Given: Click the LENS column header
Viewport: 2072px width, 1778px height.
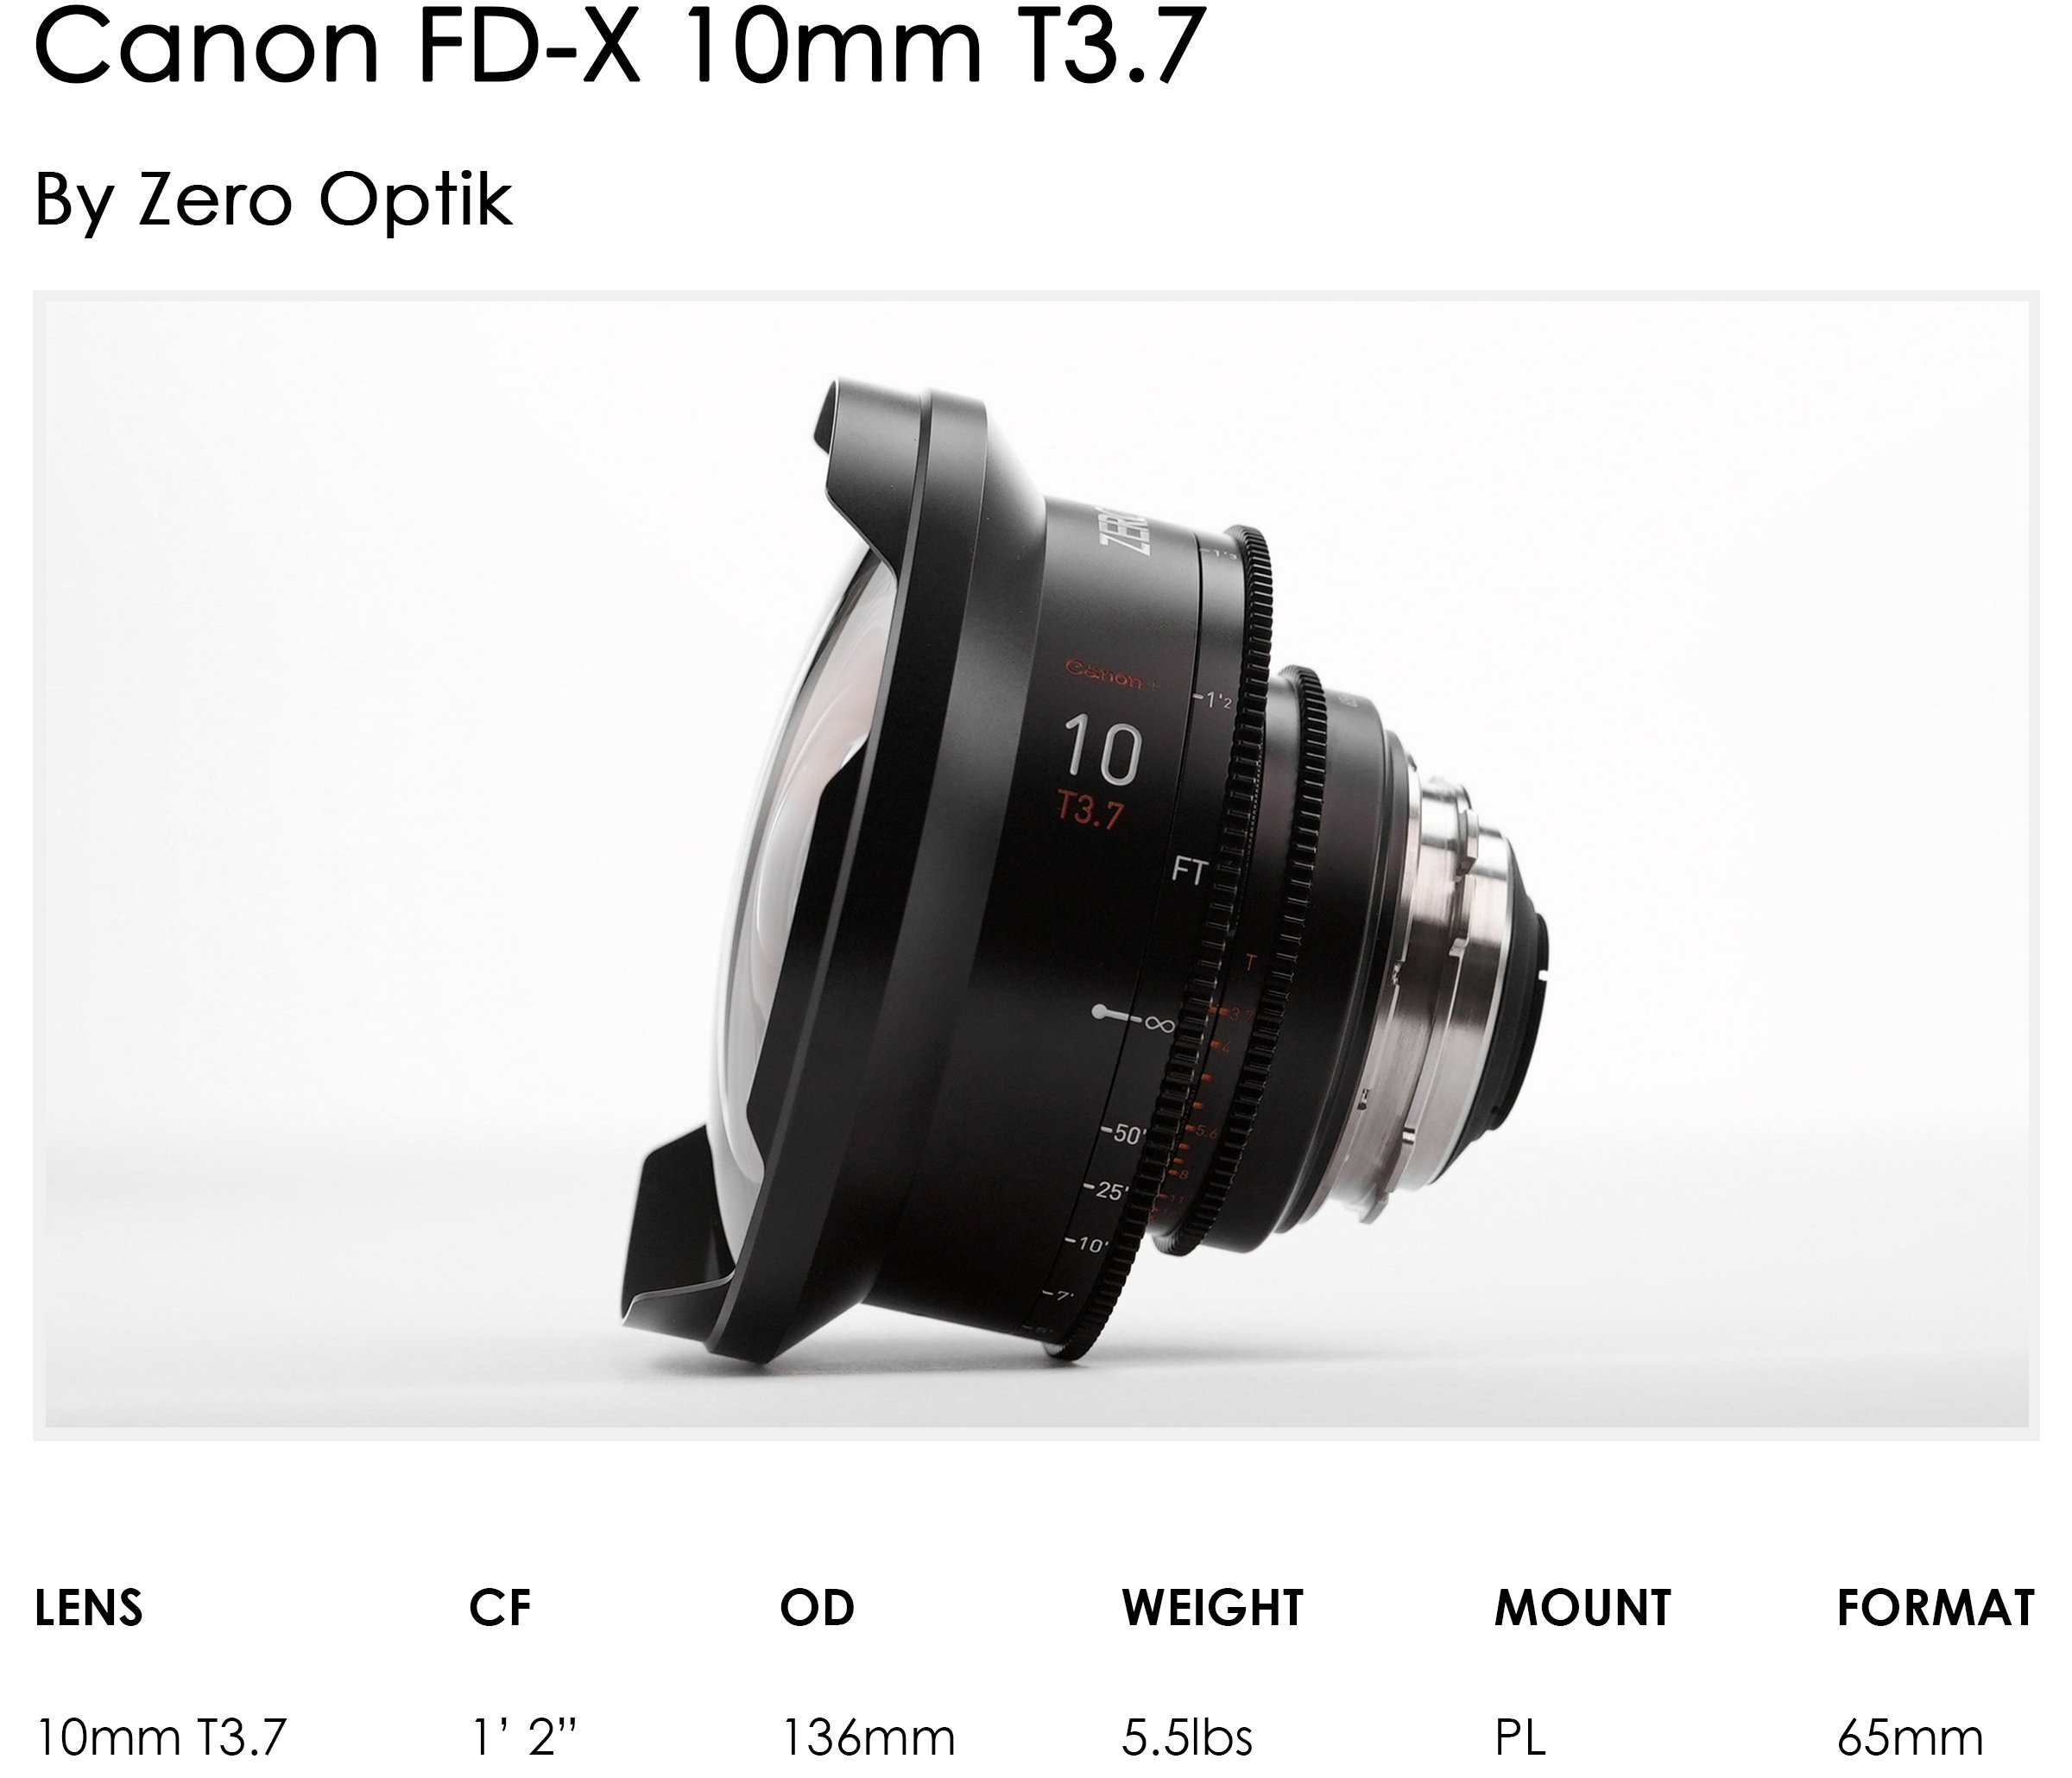Looking at the screenshot, I should 89,1608.
